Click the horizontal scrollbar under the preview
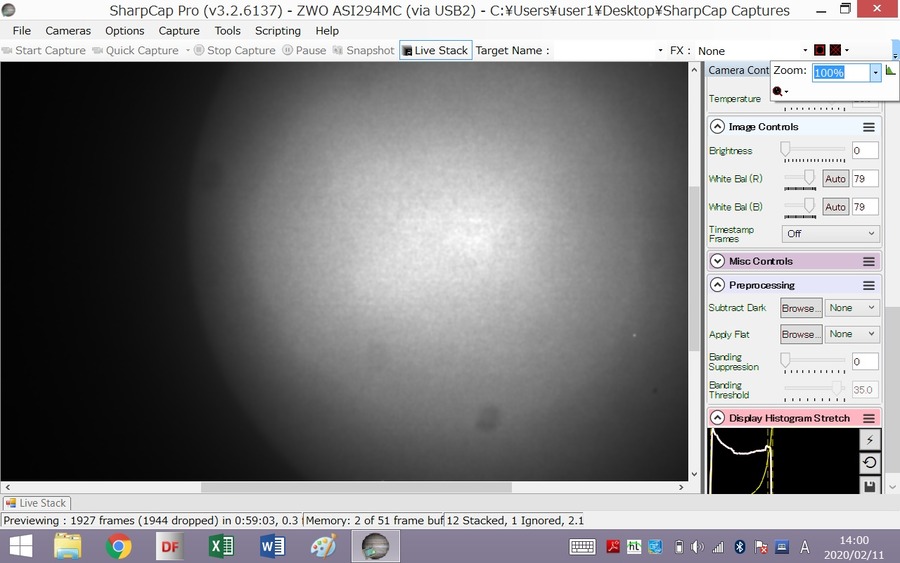This screenshot has height=563, width=900. [x=356, y=487]
